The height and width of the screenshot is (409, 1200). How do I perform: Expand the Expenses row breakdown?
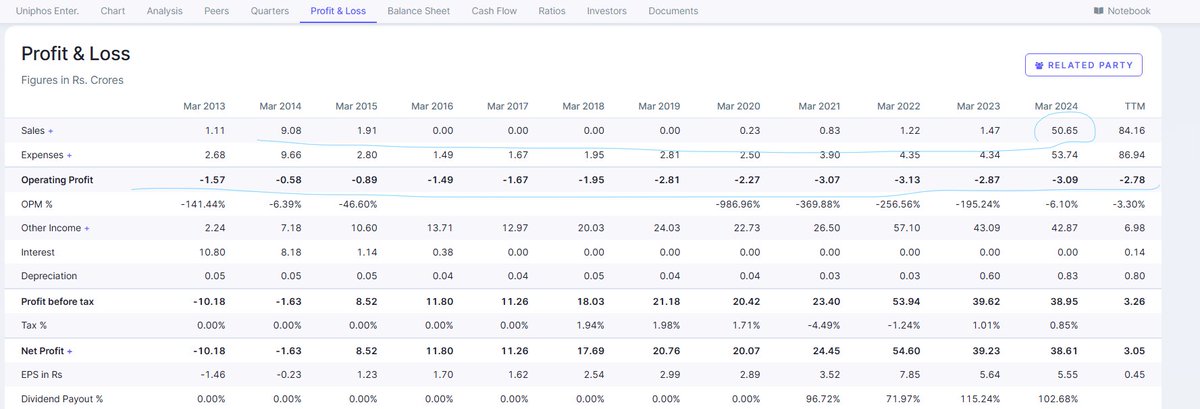(x=69, y=155)
